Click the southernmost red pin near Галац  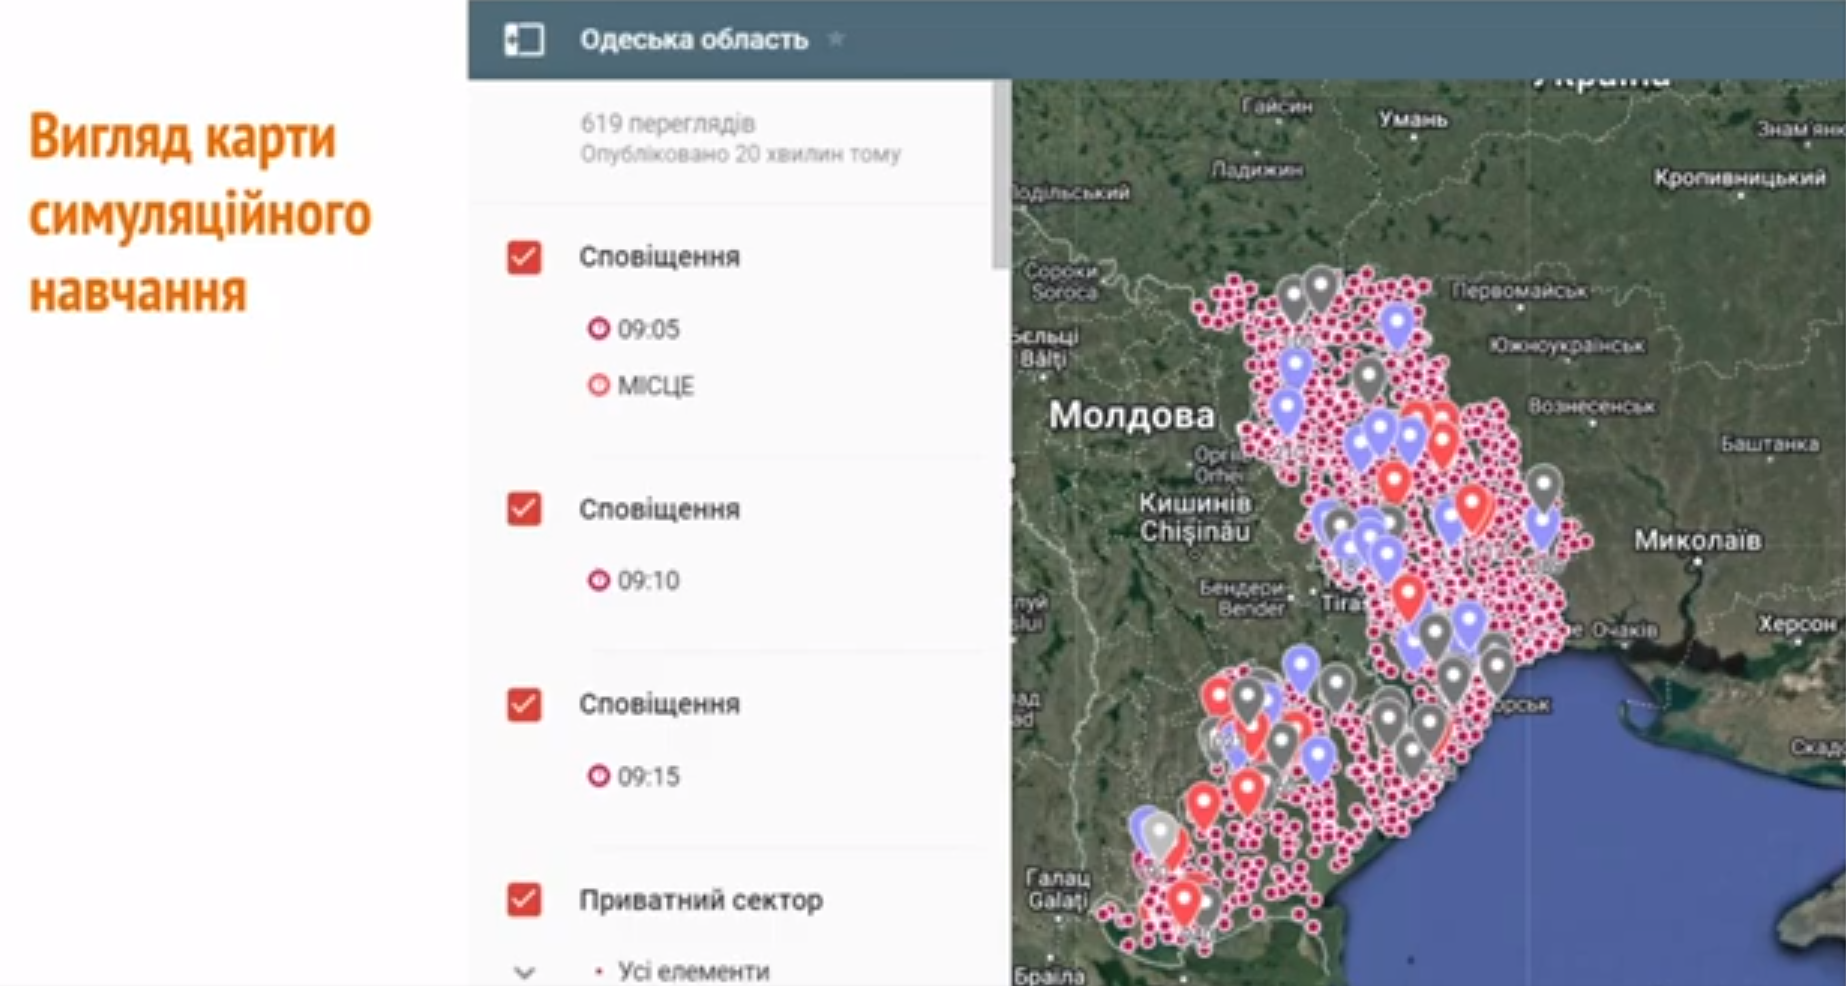tap(1184, 899)
